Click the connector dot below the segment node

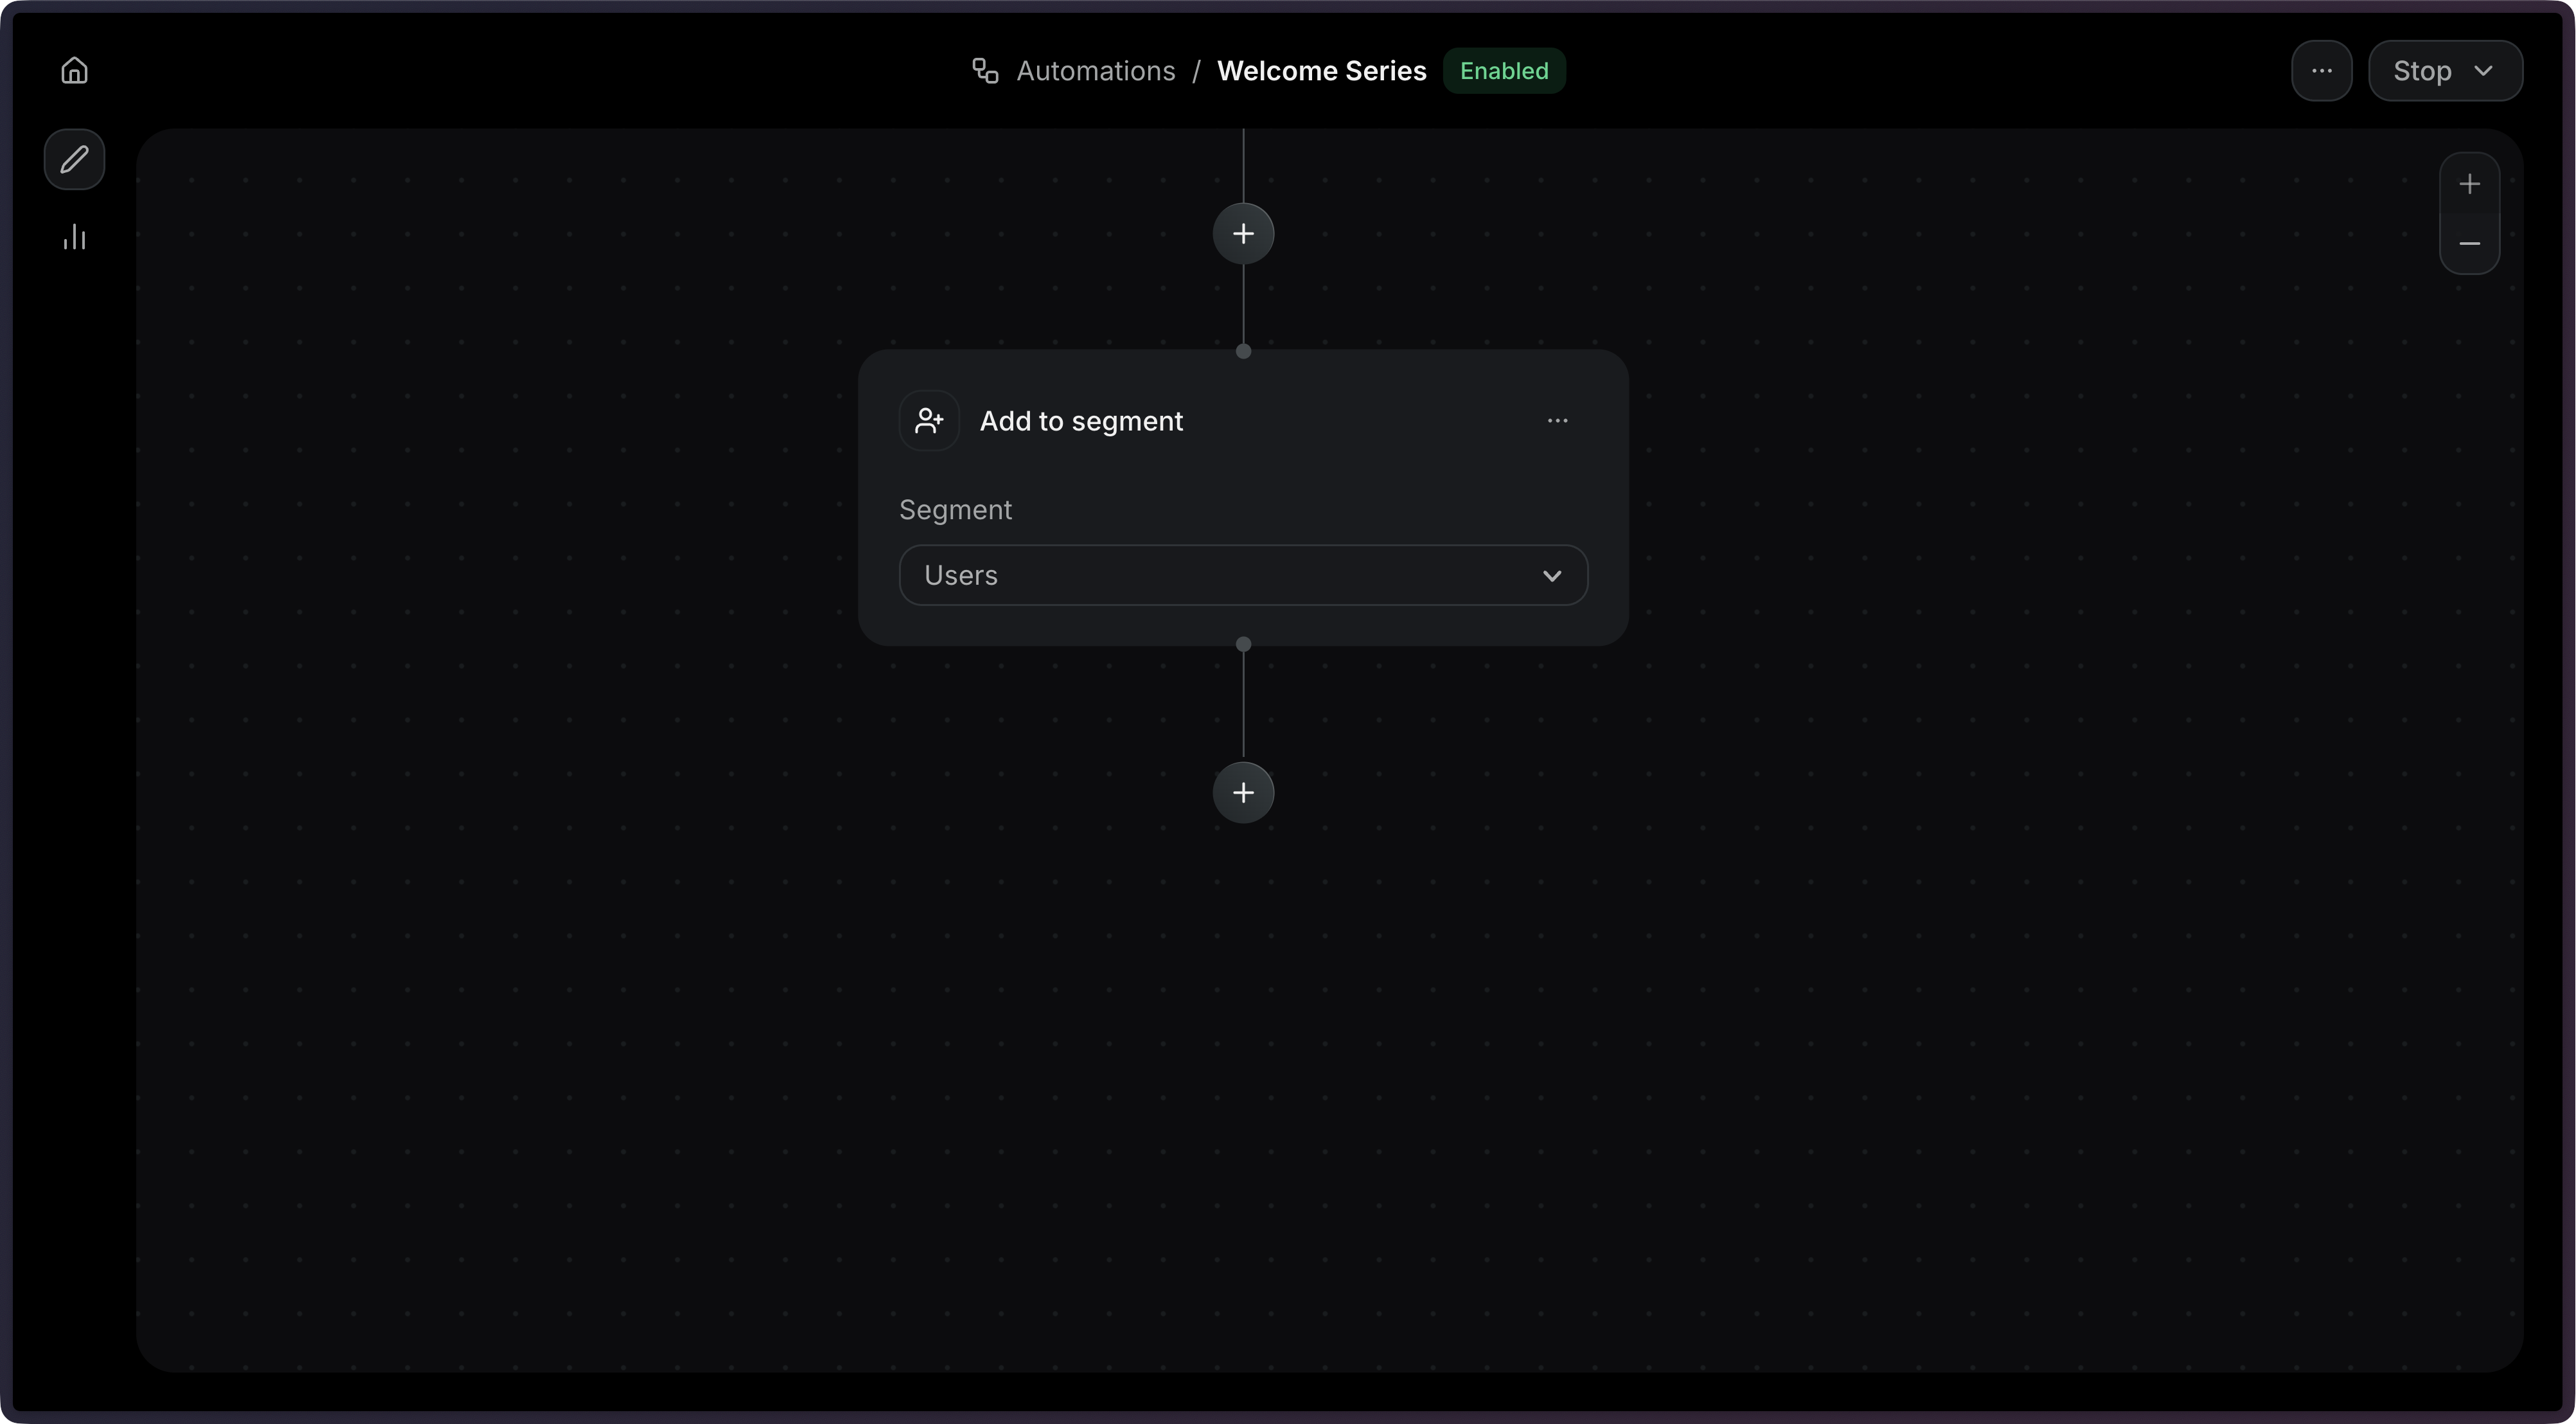1243,644
